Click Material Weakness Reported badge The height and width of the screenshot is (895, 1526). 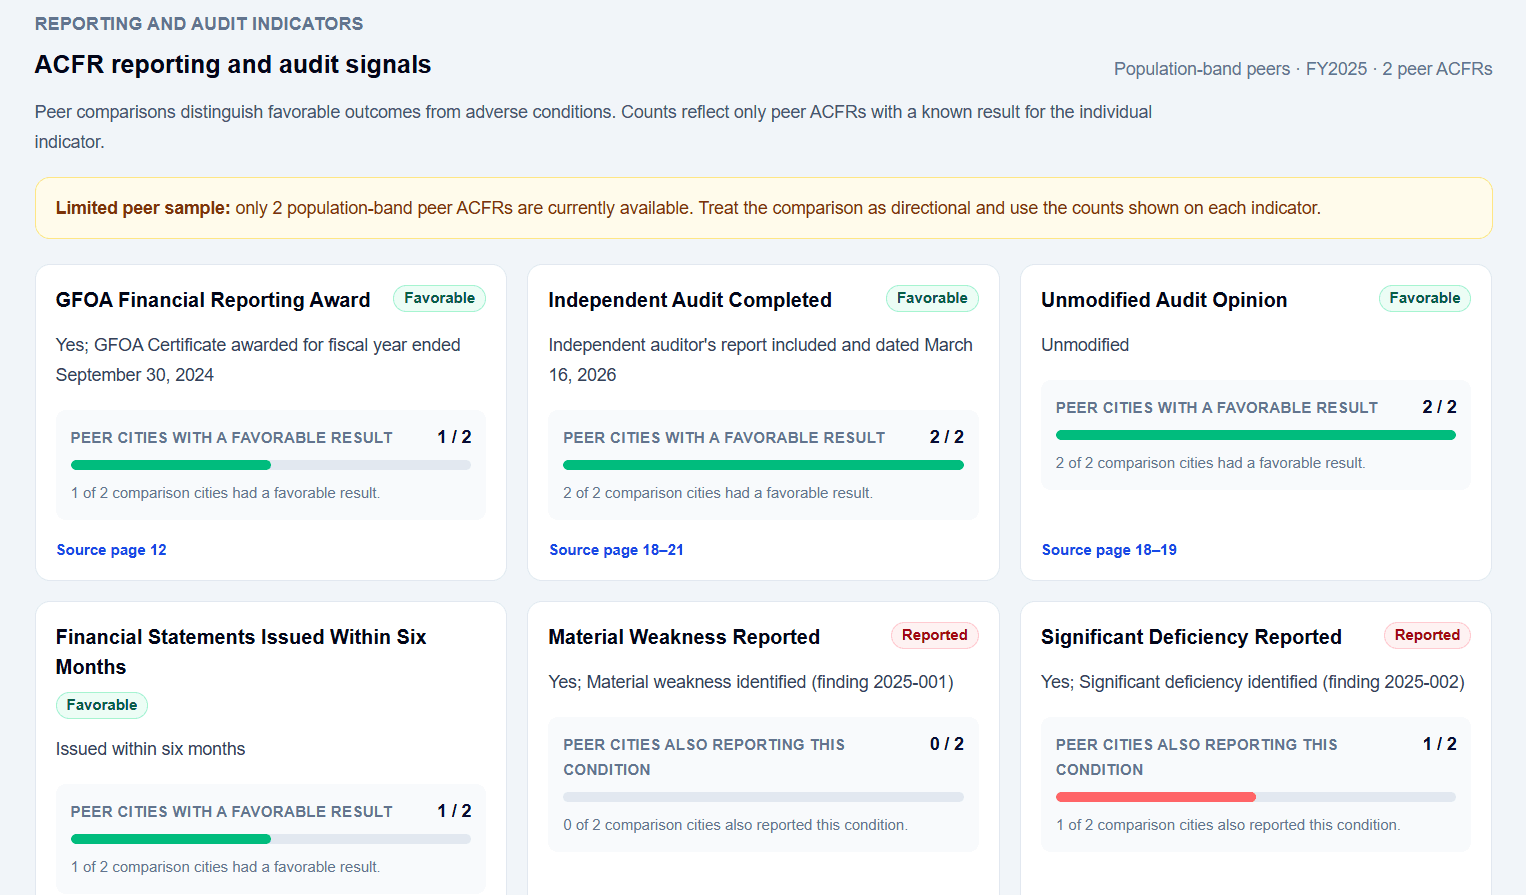[x=934, y=635]
